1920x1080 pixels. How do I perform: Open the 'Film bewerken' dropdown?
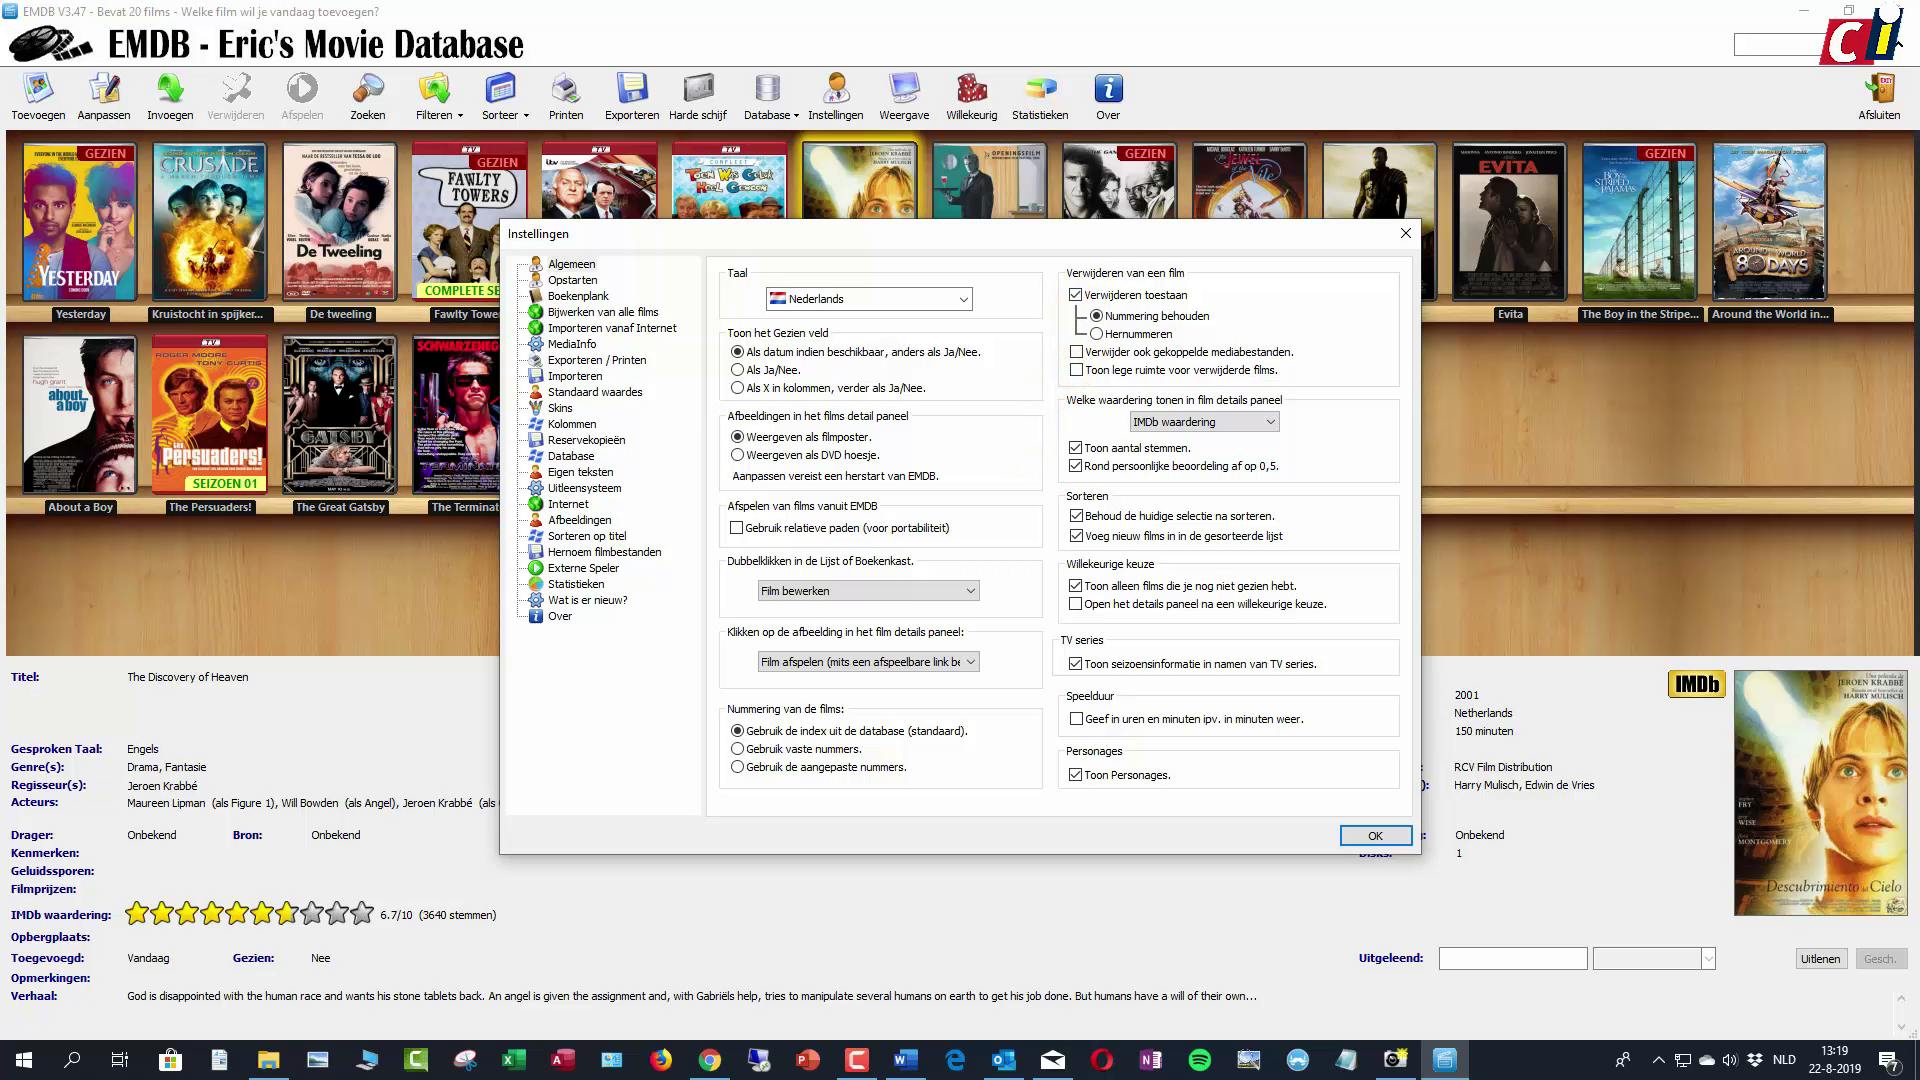(x=868, y=591)
